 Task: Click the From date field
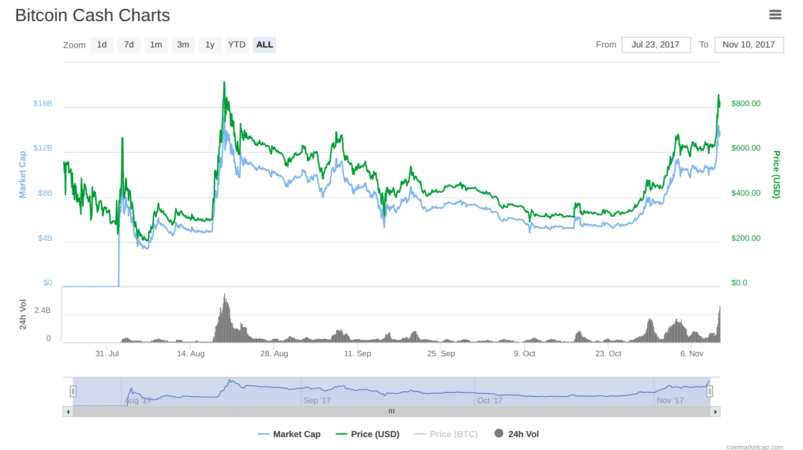click(x=655, y=45)
